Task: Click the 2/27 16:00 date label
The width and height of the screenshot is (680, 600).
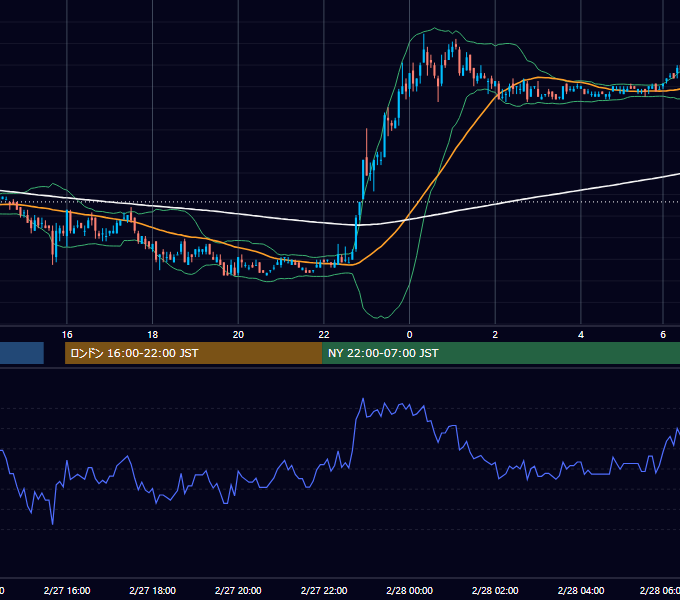Action: (x=67, y=590)
